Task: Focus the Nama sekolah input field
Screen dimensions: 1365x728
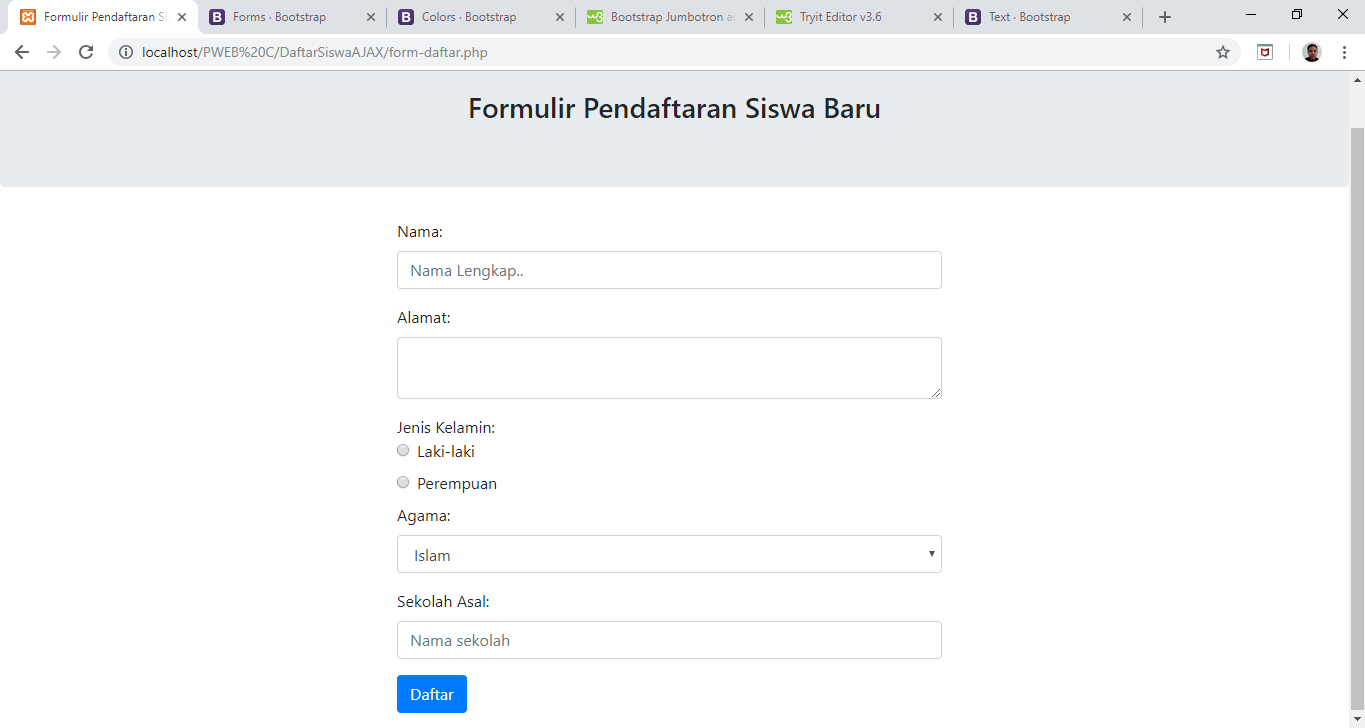Action: 669,640
